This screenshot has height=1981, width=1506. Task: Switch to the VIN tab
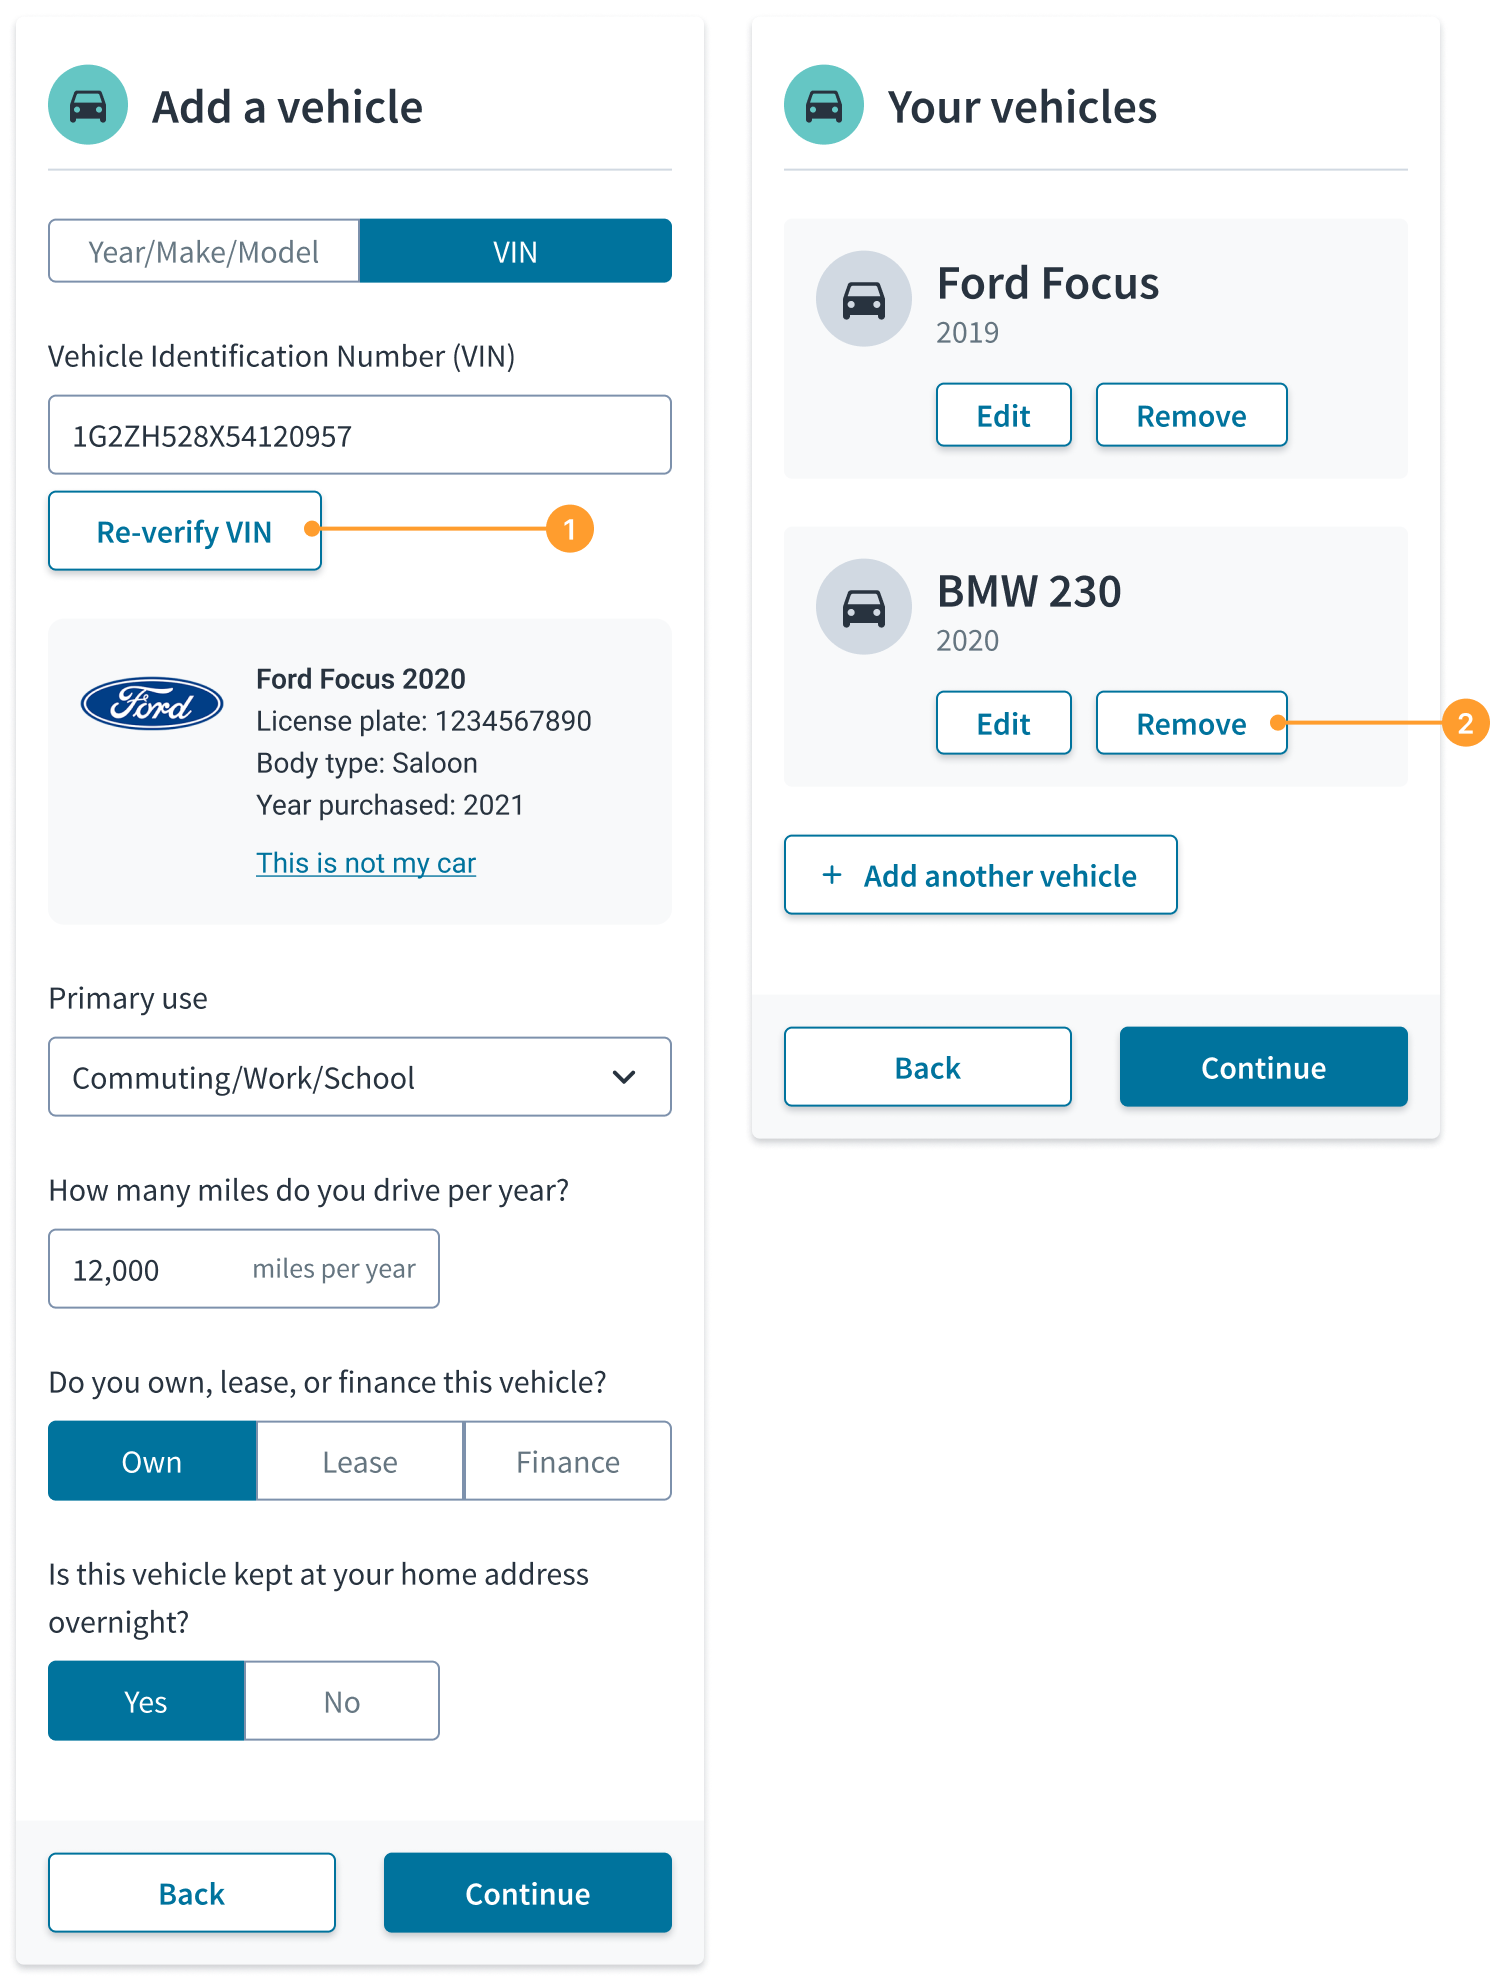(x=516, y=251)
